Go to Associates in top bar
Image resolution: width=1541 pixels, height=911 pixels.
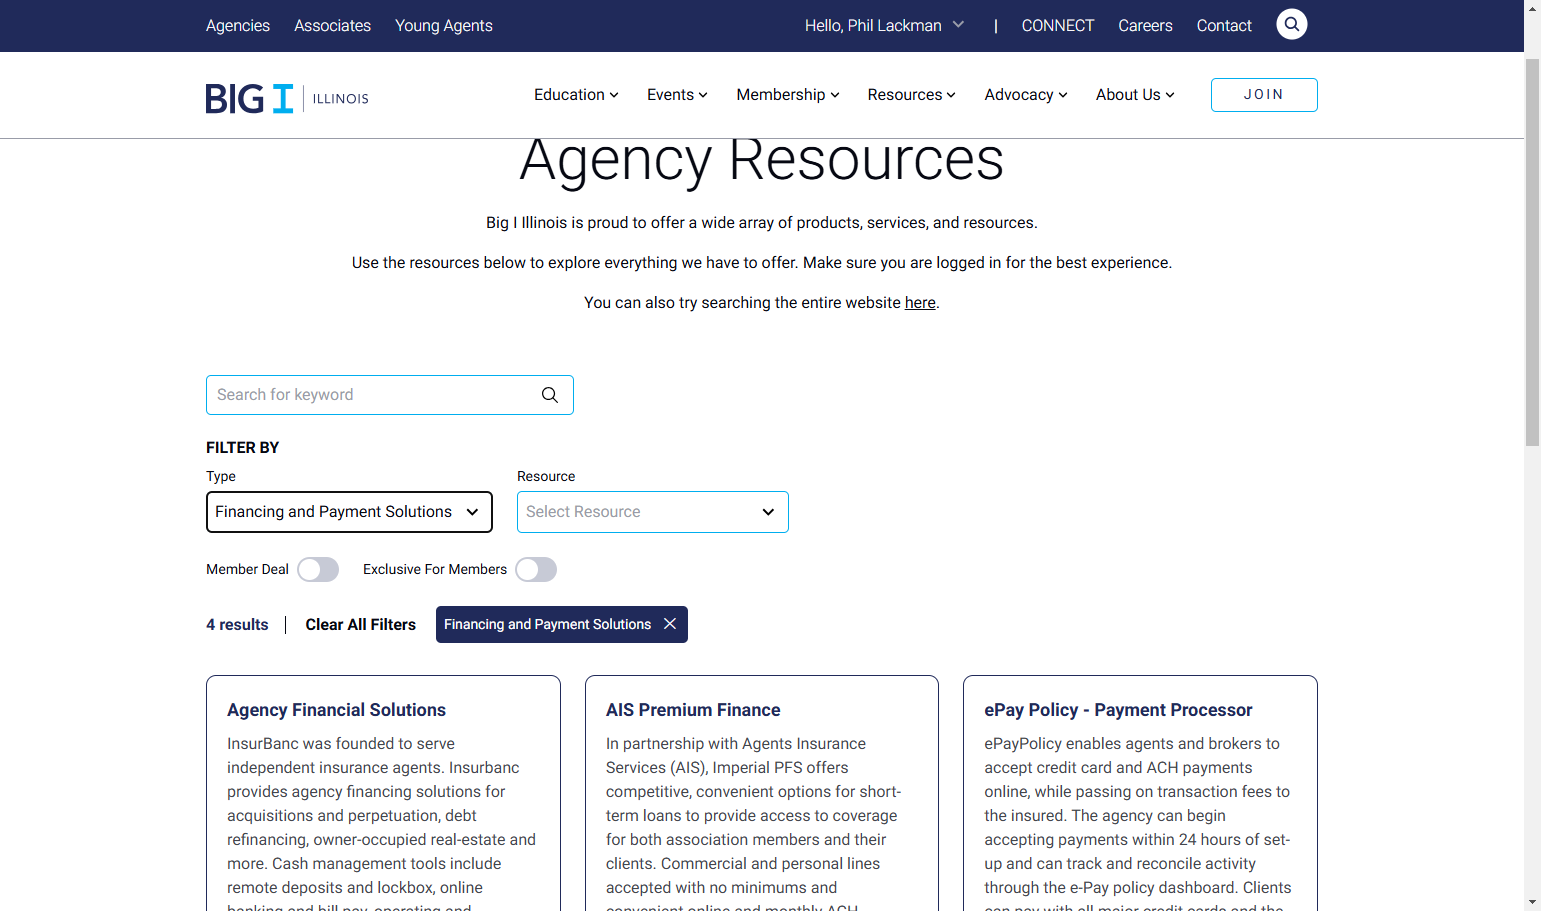(332, 26)
